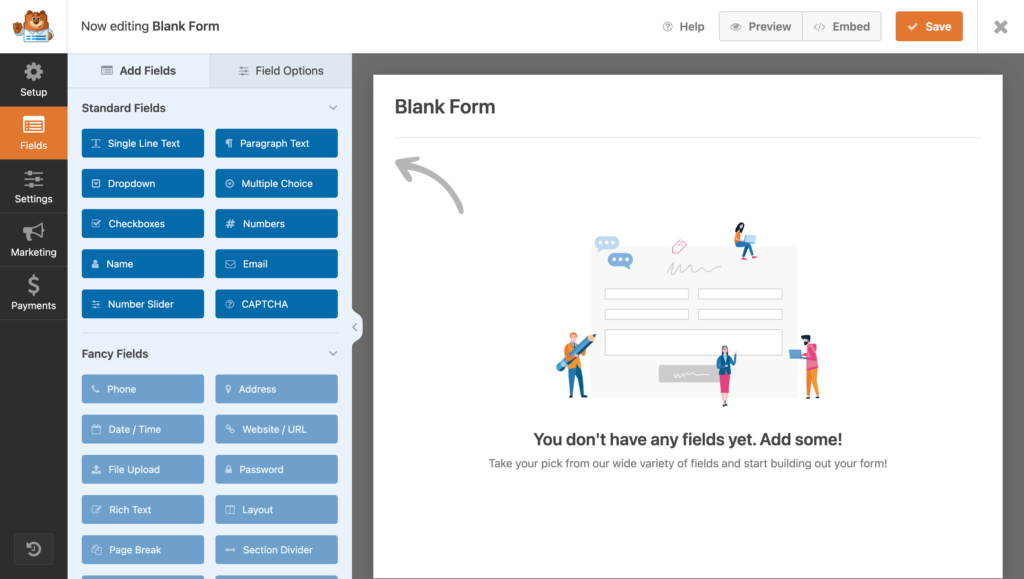Viewport: 1024px width, 579px height.
Task: Open the Setup panel
Action: click(x=33, y=80)
